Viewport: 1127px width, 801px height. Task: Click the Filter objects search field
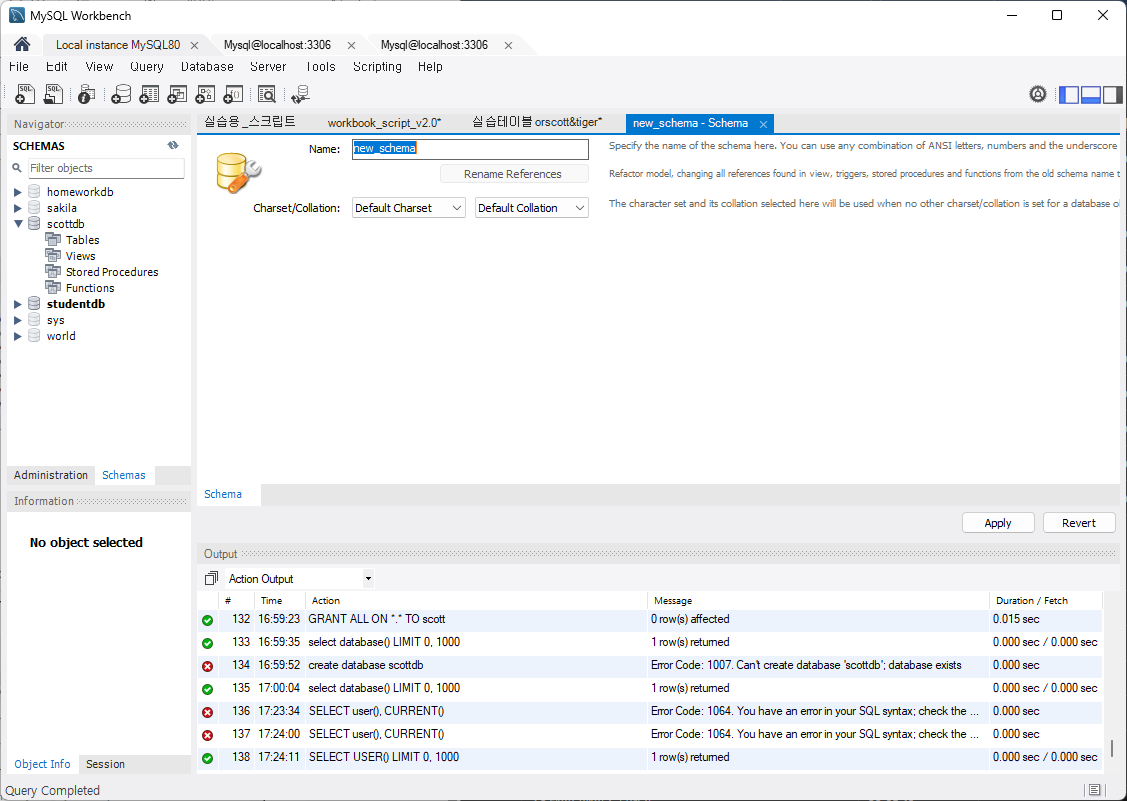[106, 168]
